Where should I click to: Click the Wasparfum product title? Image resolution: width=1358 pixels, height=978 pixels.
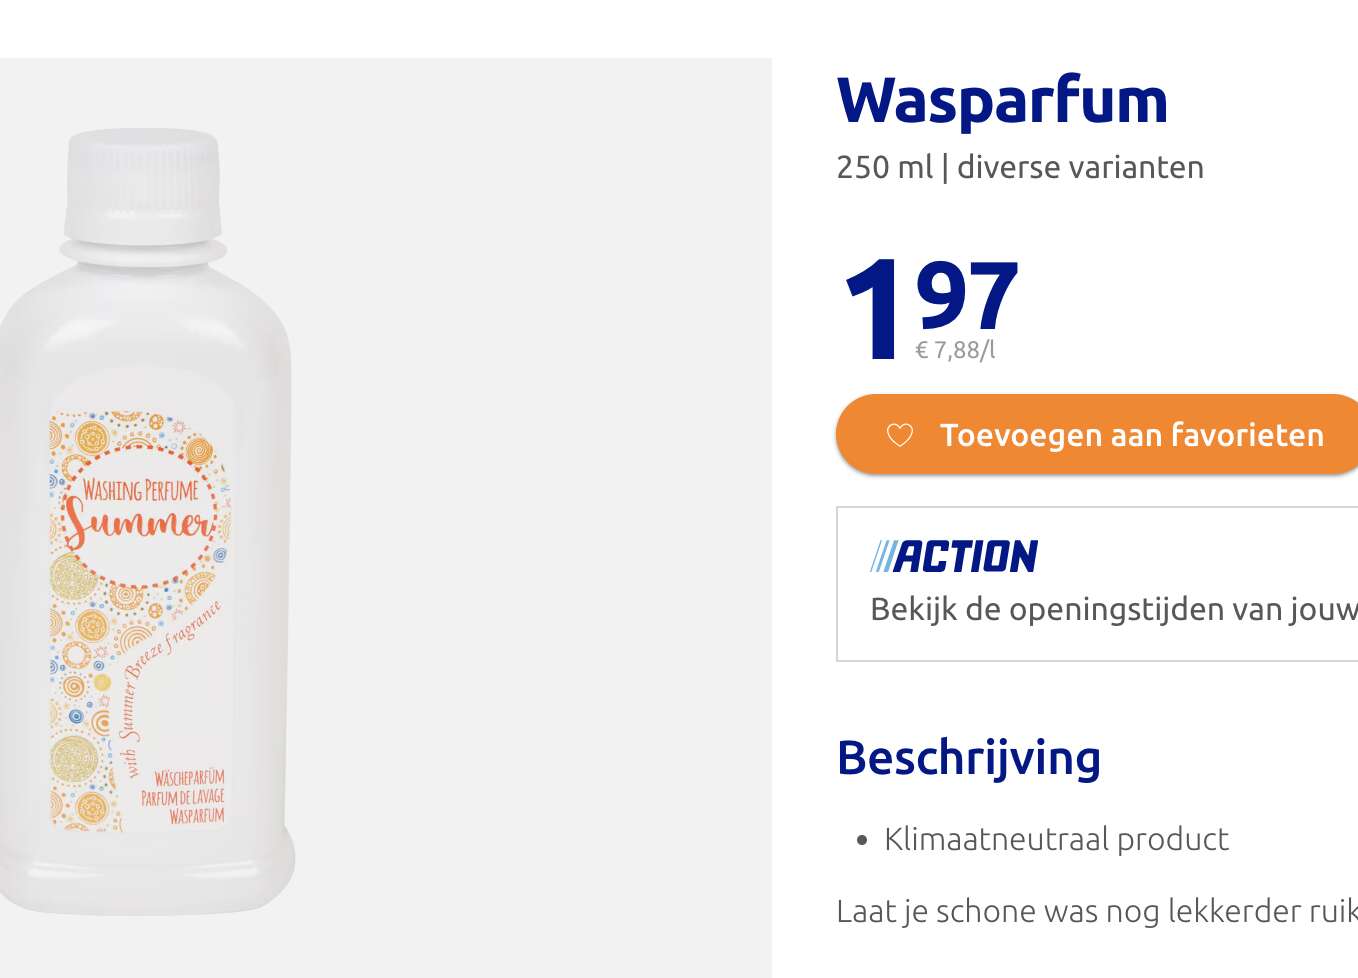1002,101
